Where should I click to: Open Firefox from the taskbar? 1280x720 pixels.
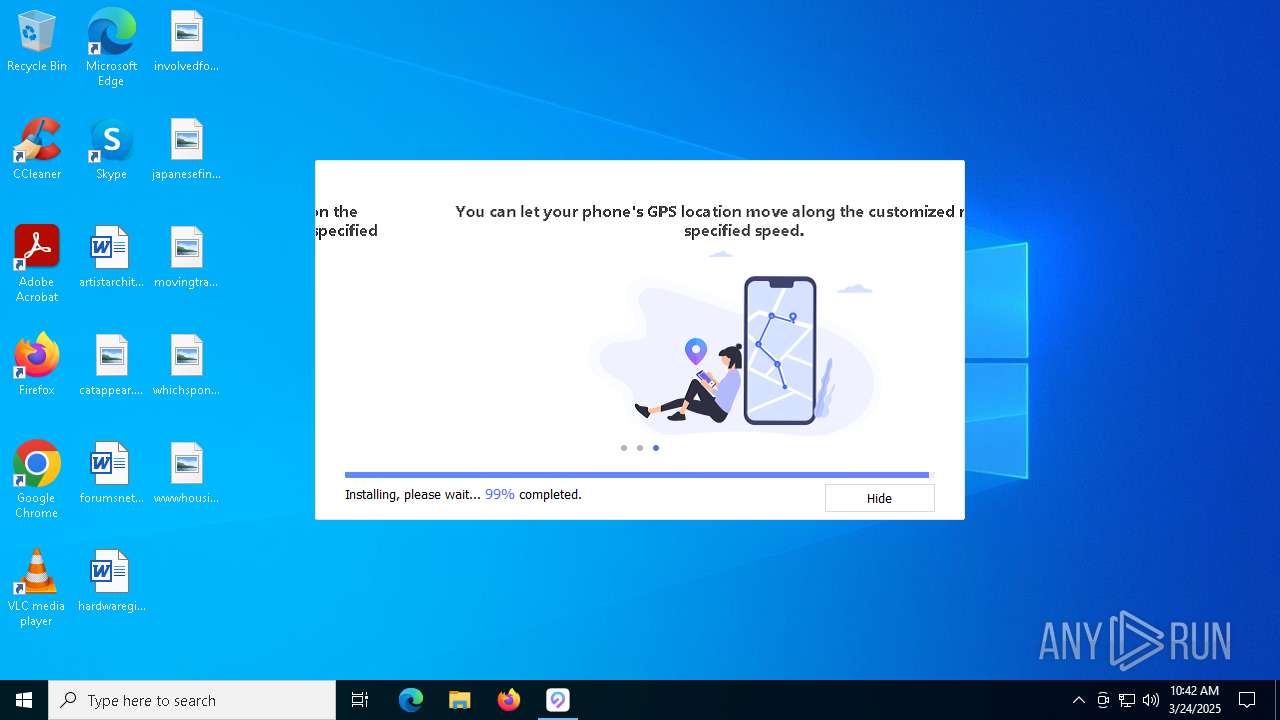point(509,700)
